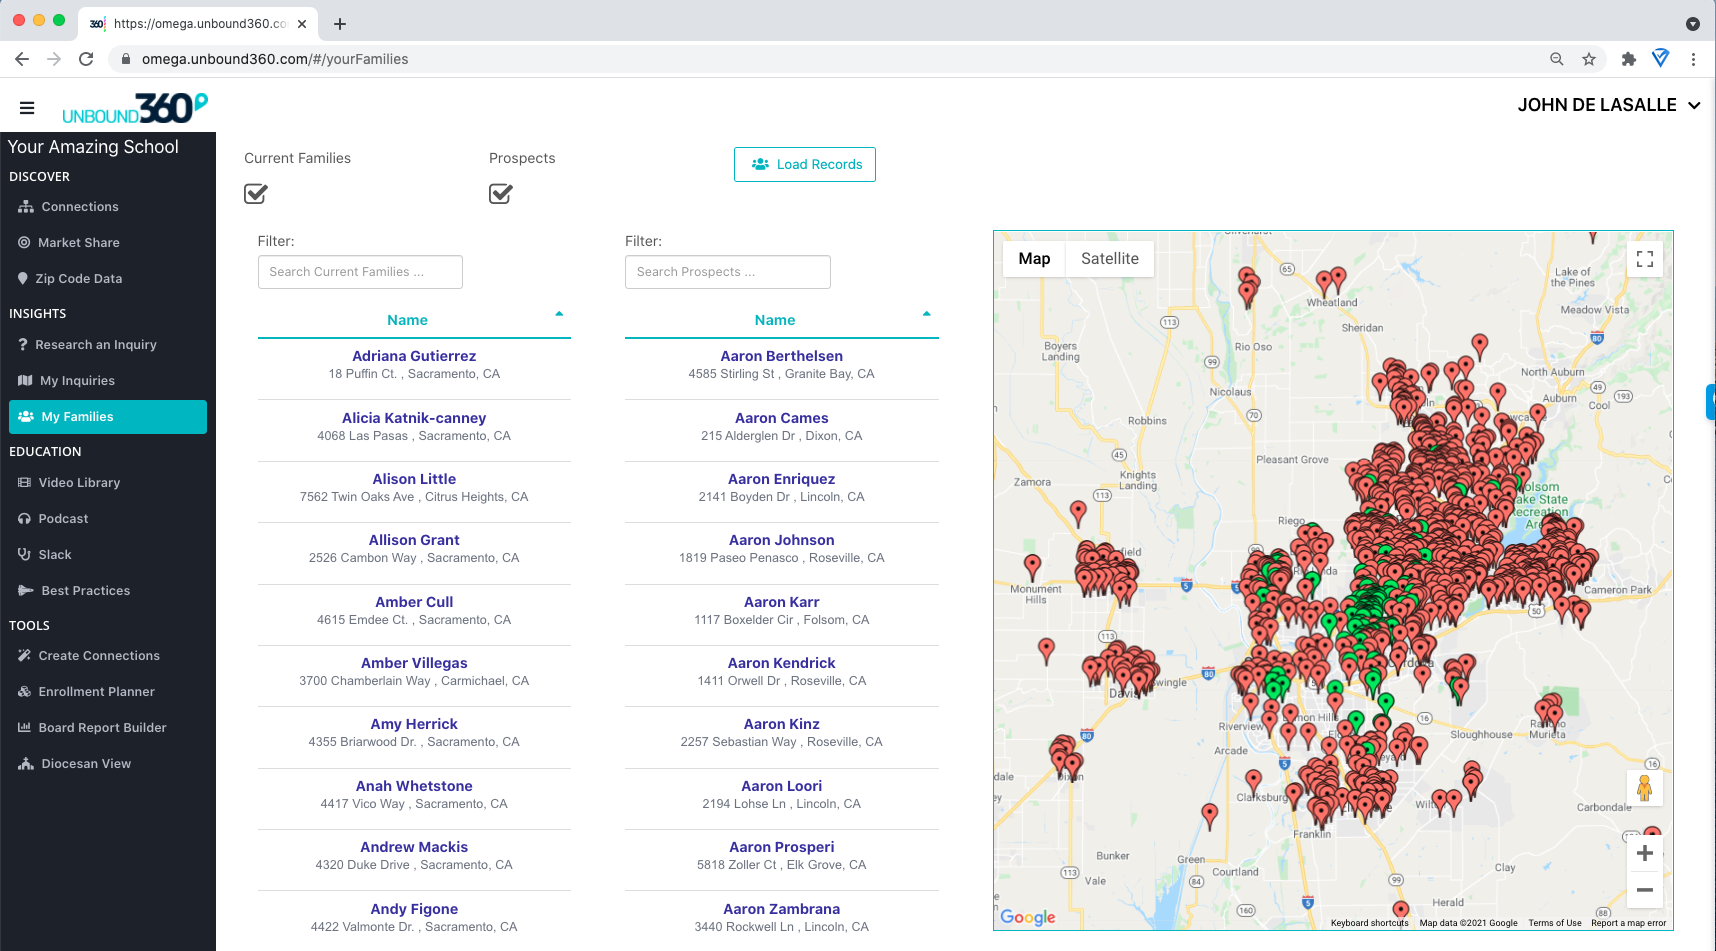
Task: Open Market Share in the sidebar
Action: [108, 243]
